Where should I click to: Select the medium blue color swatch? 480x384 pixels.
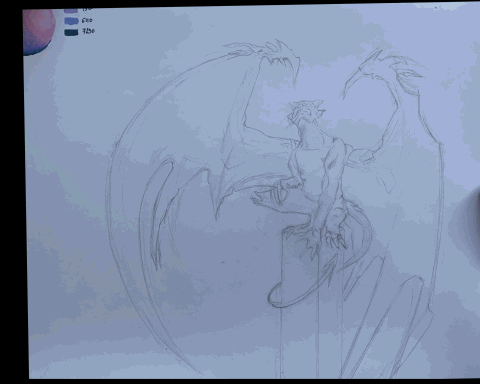(71, 21)
